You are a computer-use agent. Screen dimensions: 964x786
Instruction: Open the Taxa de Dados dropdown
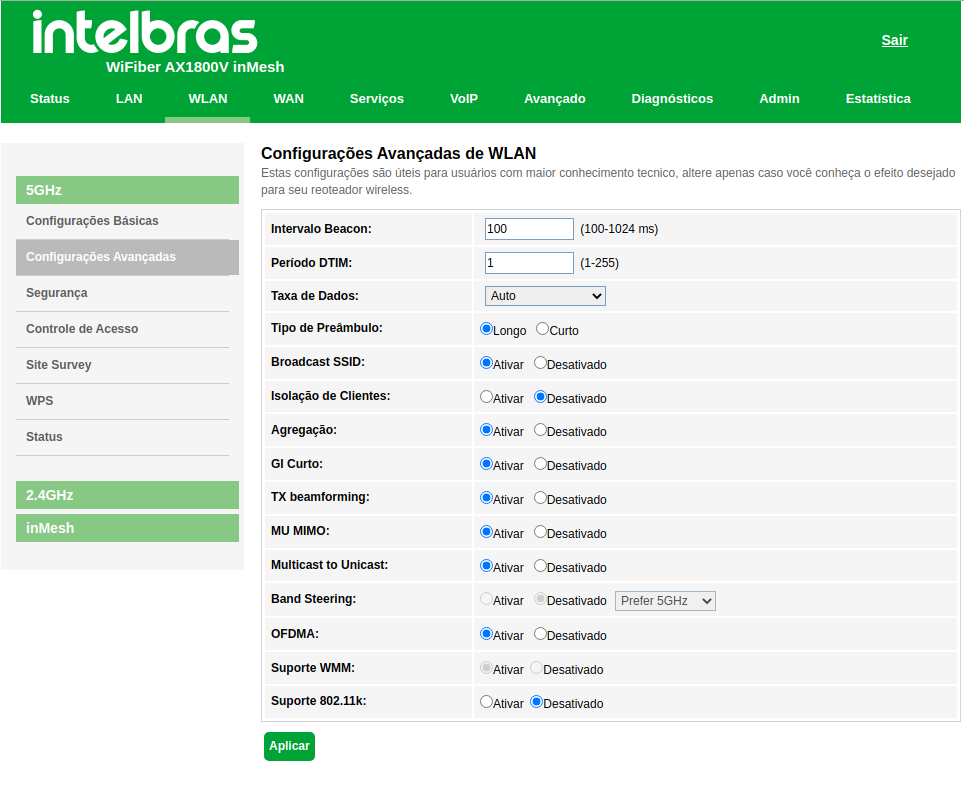[x=545, y=296]
